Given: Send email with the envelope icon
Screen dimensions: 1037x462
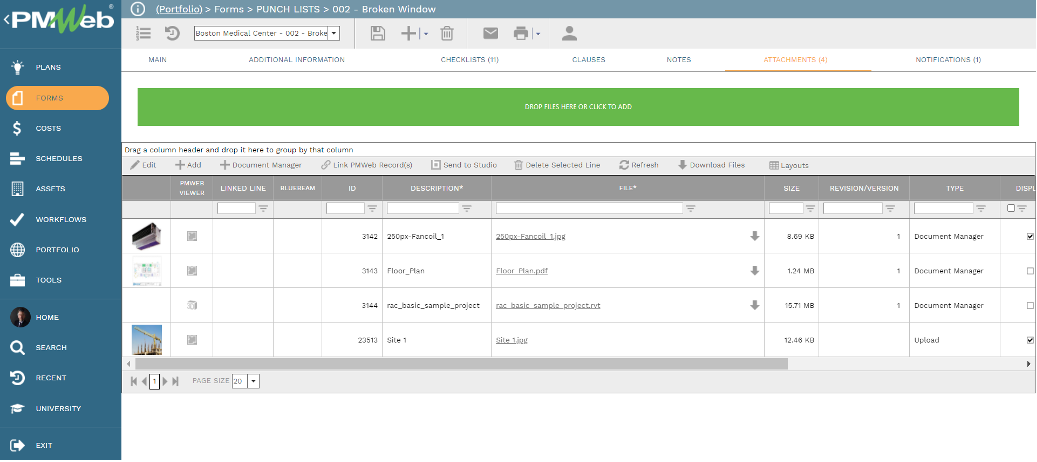Looking at the screenshot, I should point(490,33).
